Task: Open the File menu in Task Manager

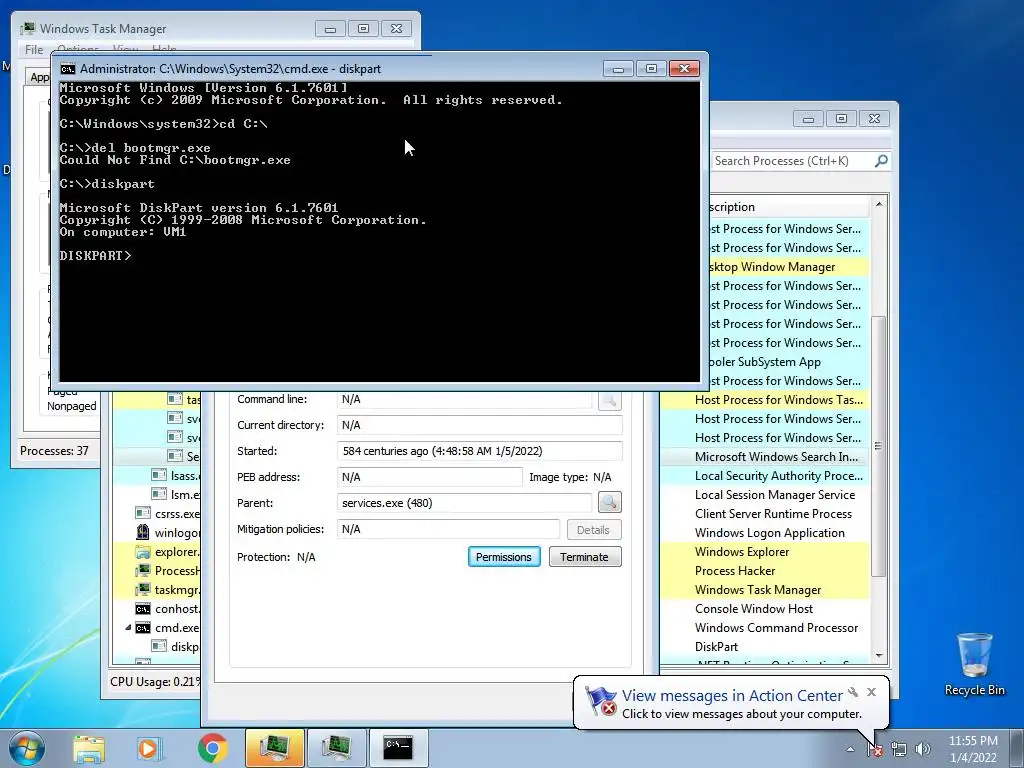Action: [x=34, y=50]
